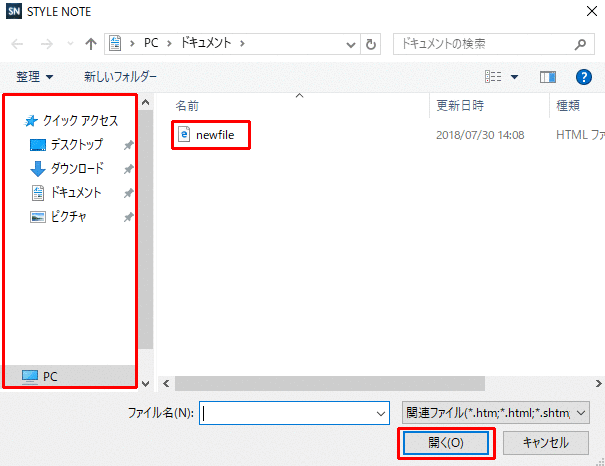Viewport: 605px width, 466px height.
Task: Click the refresh button beside address bar
Action: (372, 44)
